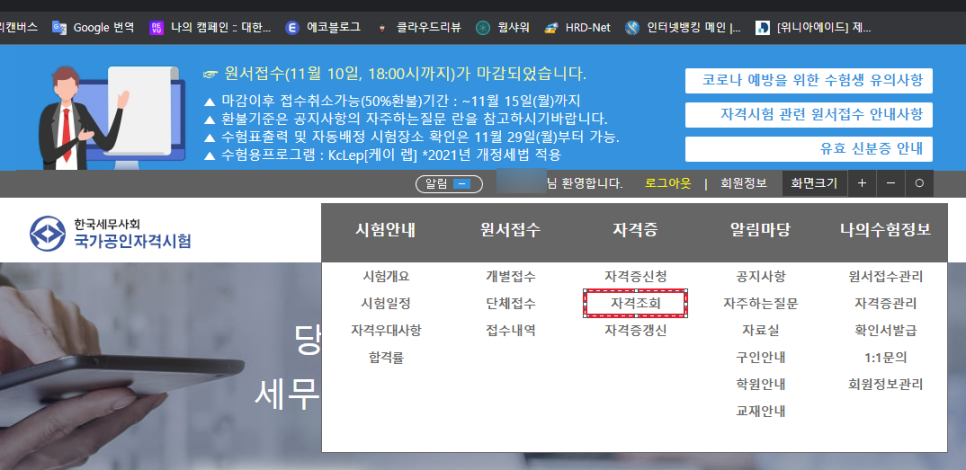Select 구인안내 submenu item
The image size is (966, 470).
coord(760,357)
